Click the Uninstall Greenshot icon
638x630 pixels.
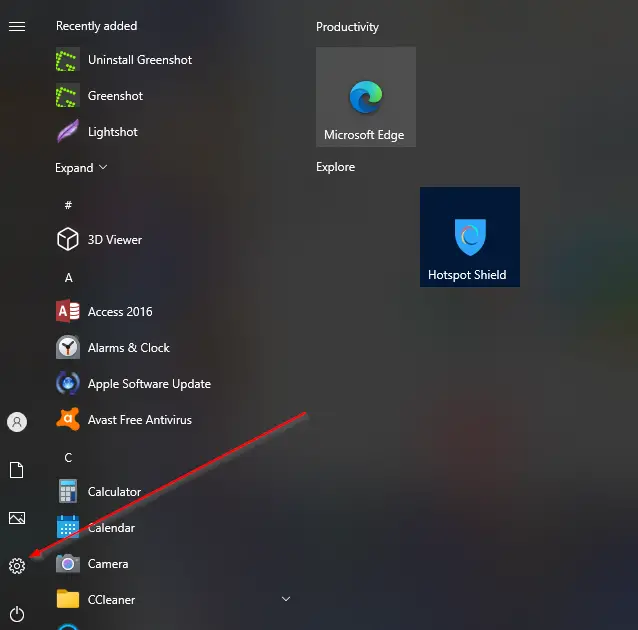(x=68, y=60)
